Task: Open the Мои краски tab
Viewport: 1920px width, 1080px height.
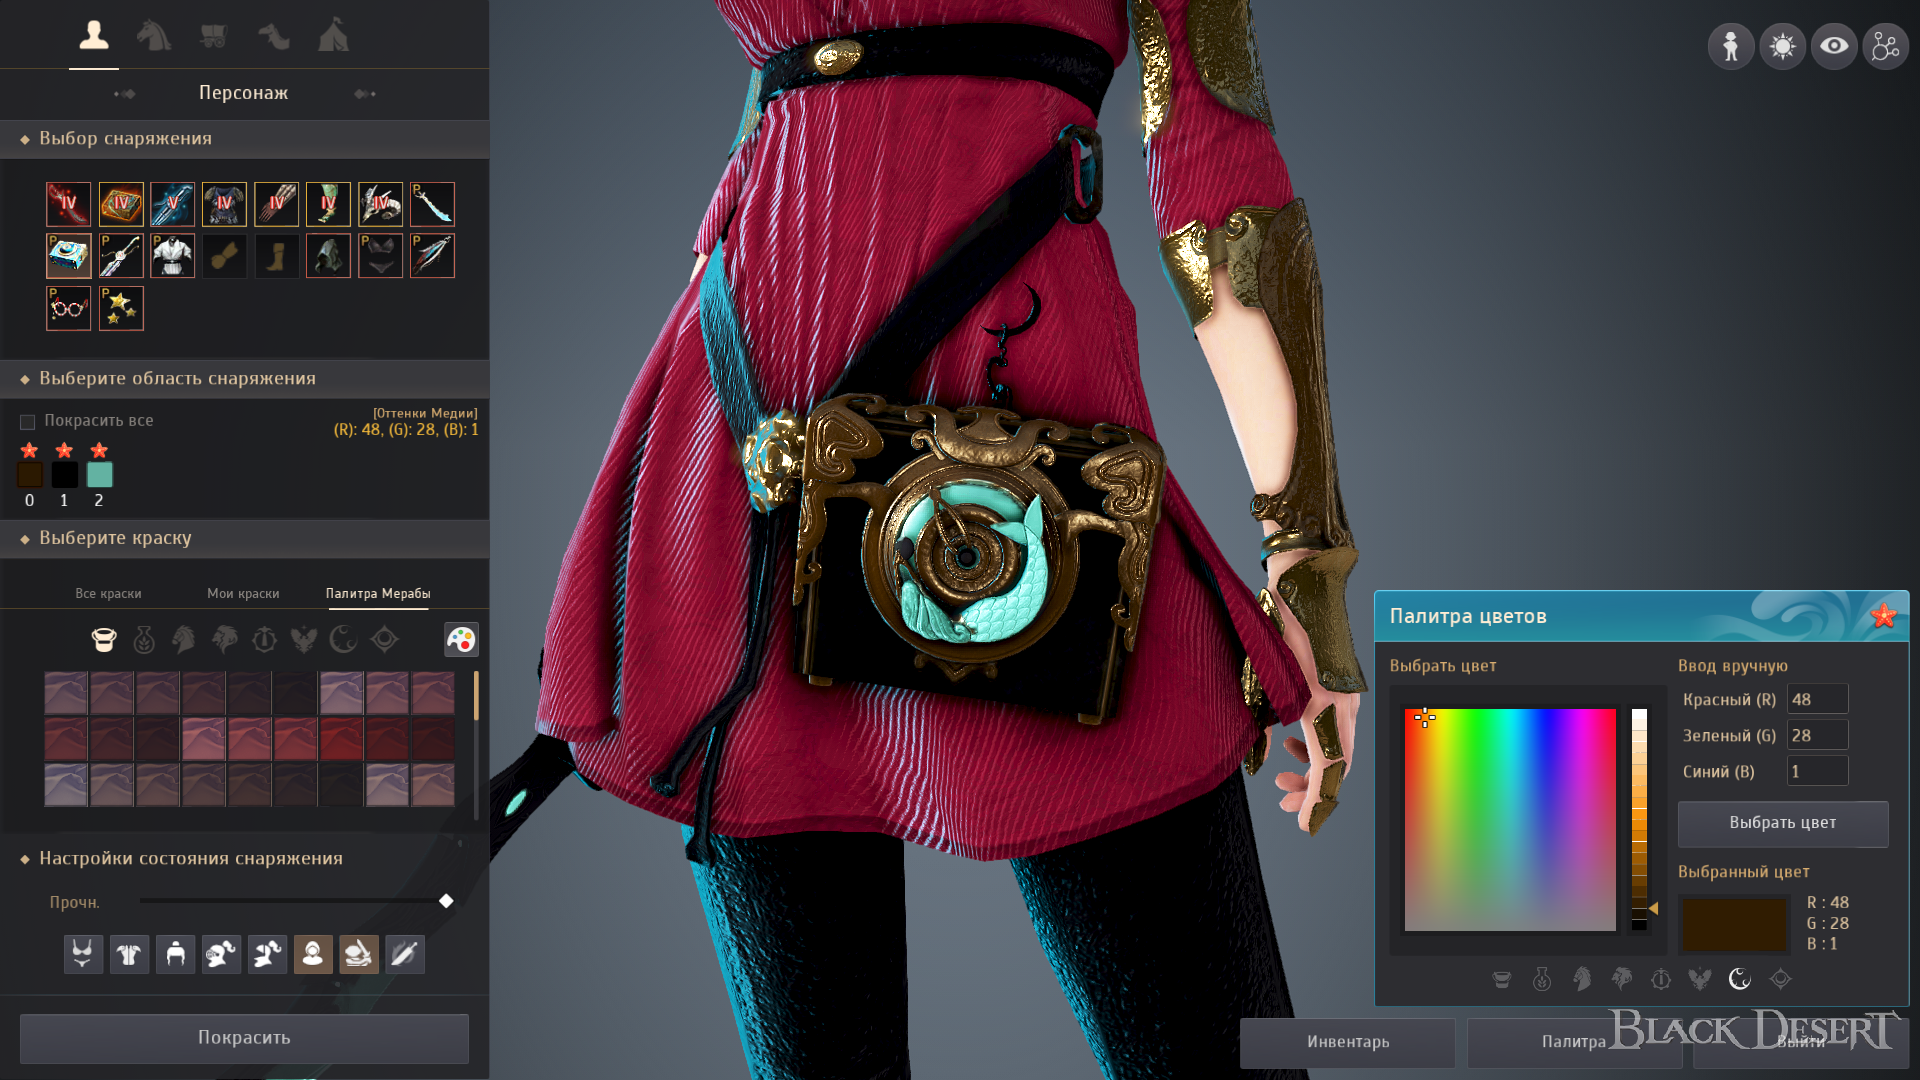Action: tap(243, 594)
